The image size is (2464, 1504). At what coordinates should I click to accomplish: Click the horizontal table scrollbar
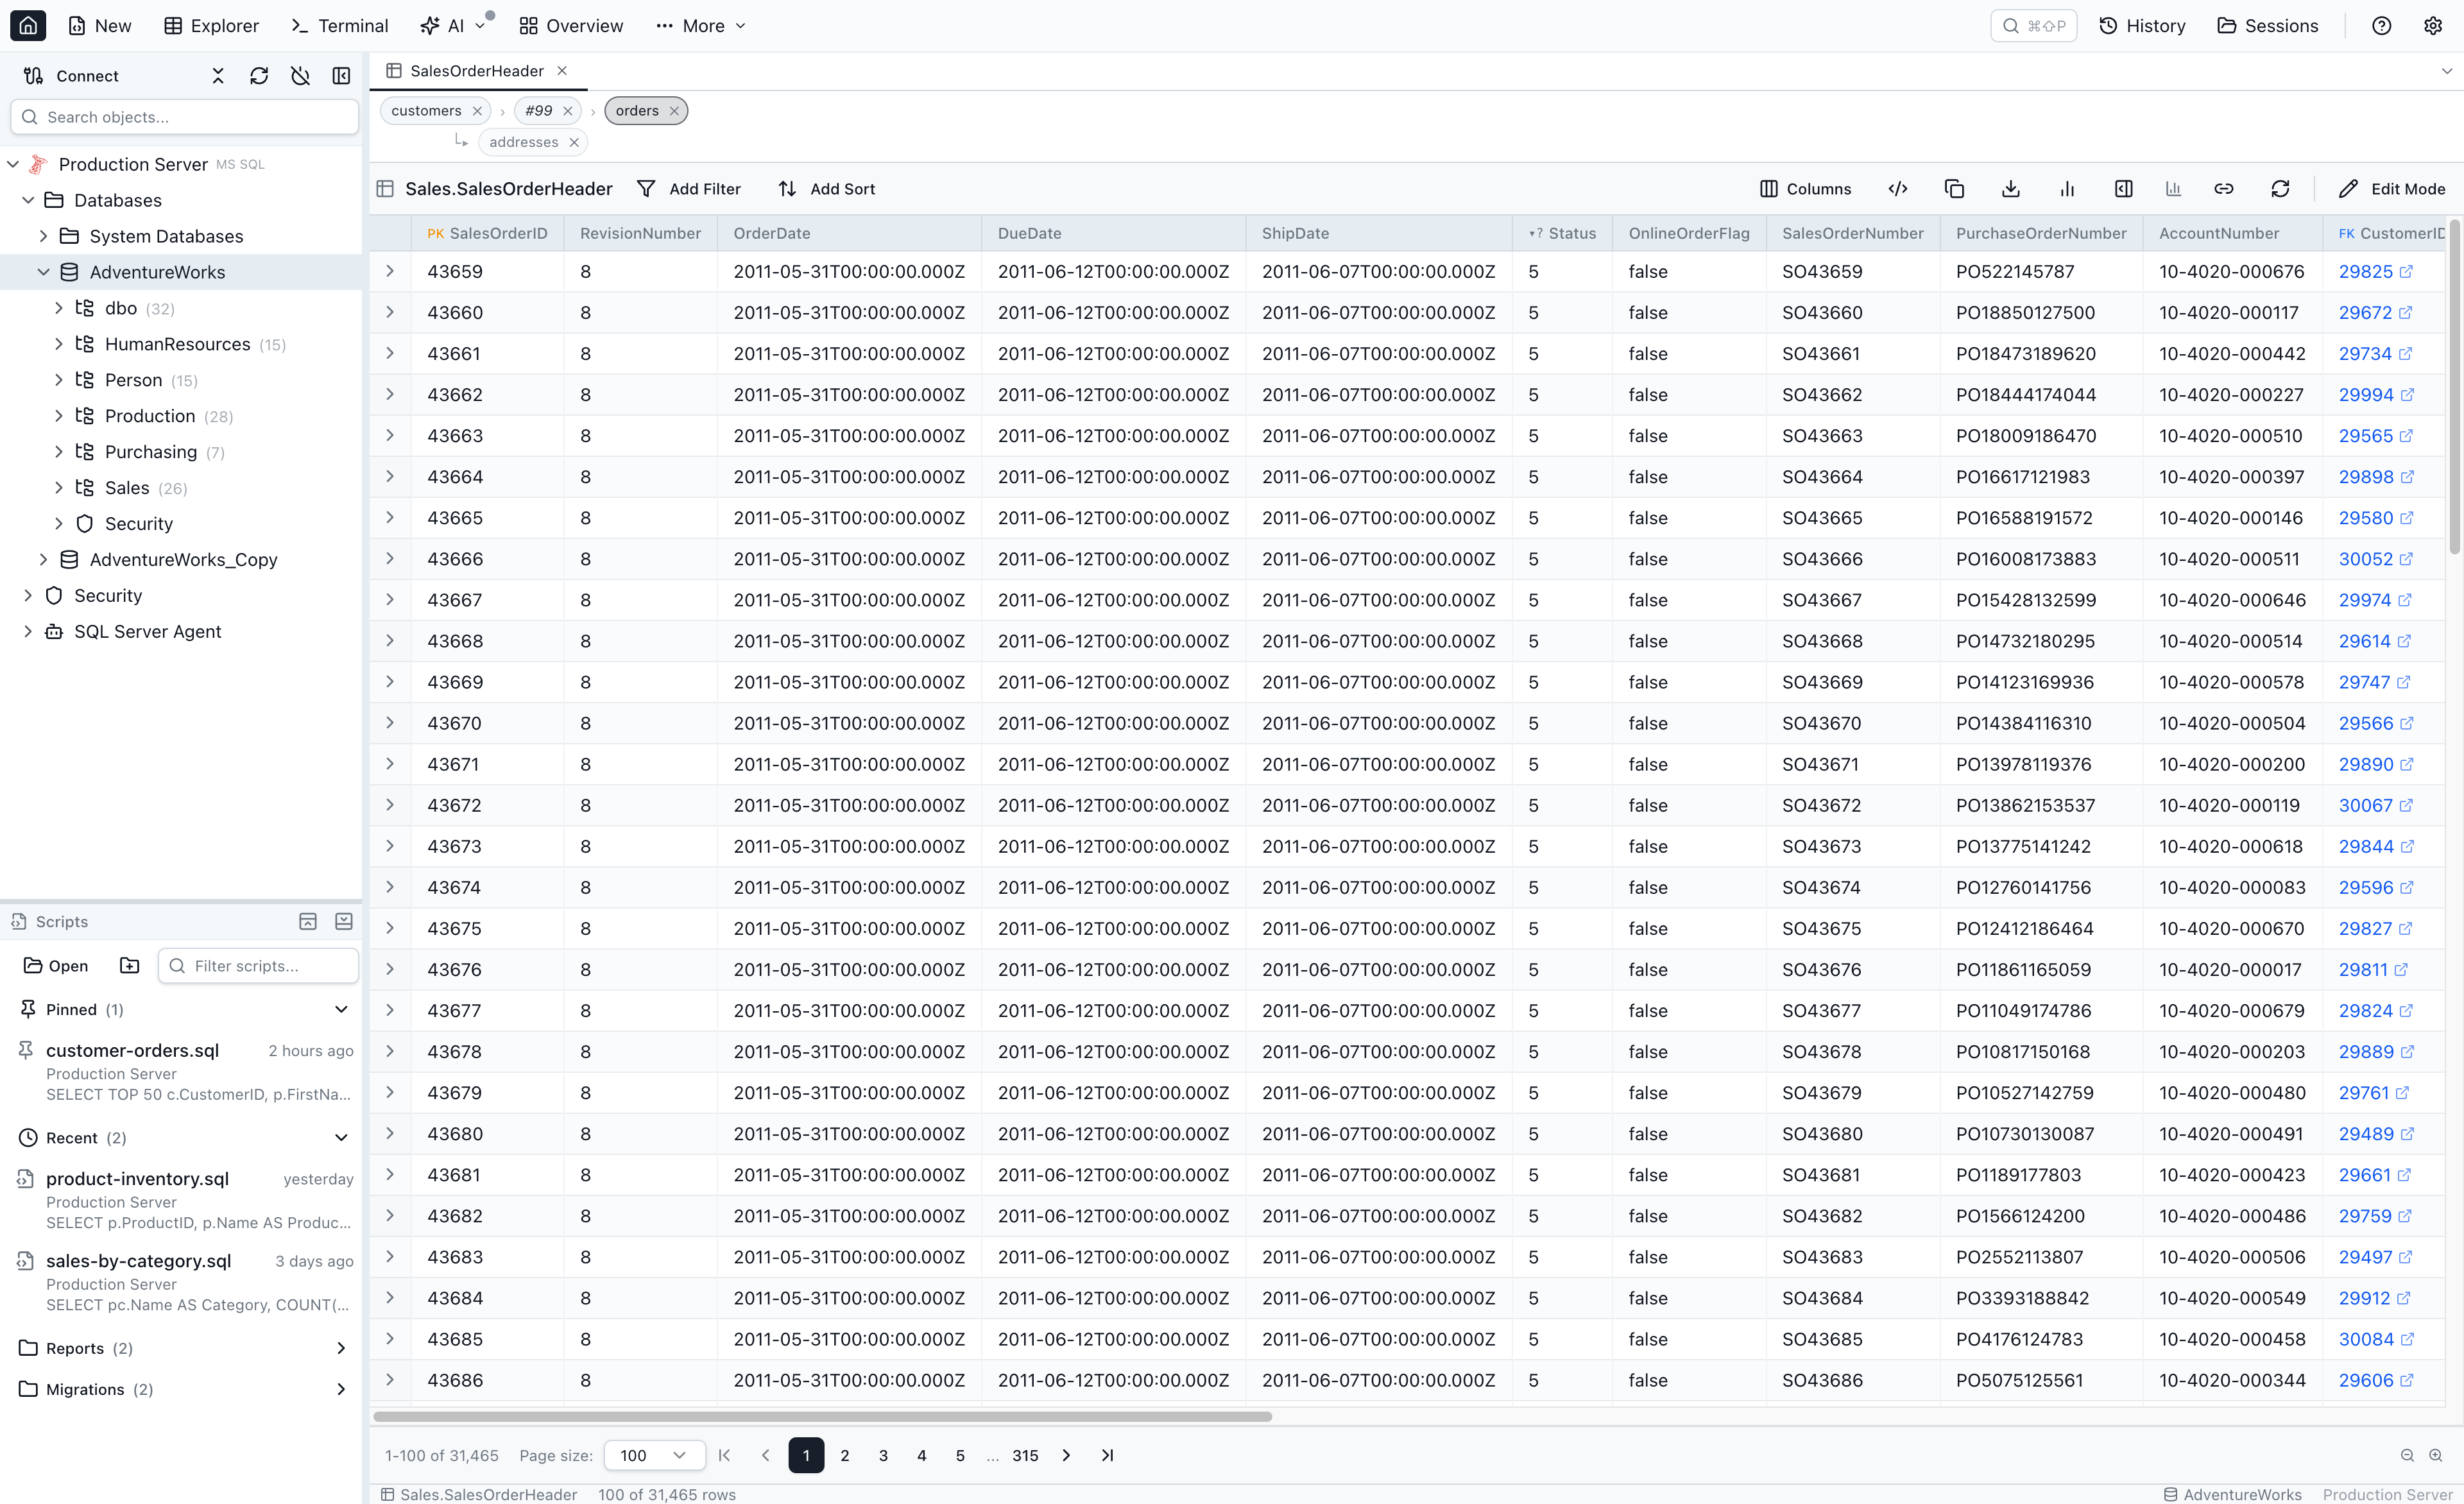pyautogui.click(x=822, y=1417)
